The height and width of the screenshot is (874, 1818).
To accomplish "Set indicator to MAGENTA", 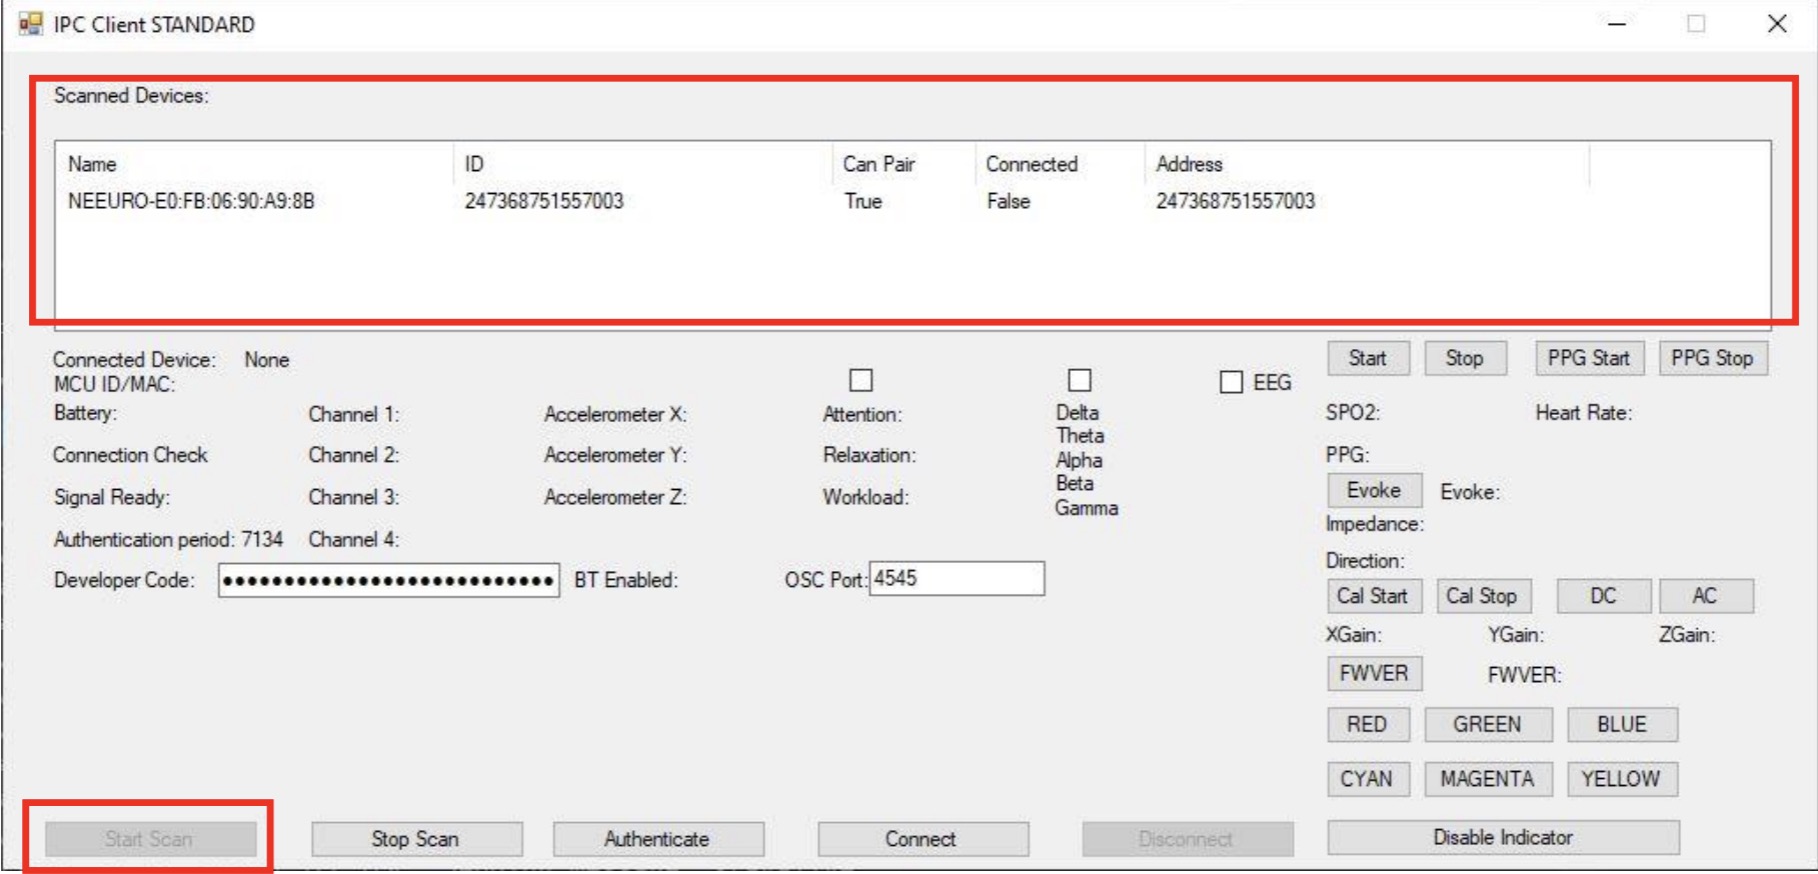I will click(x=1488, y=779).
